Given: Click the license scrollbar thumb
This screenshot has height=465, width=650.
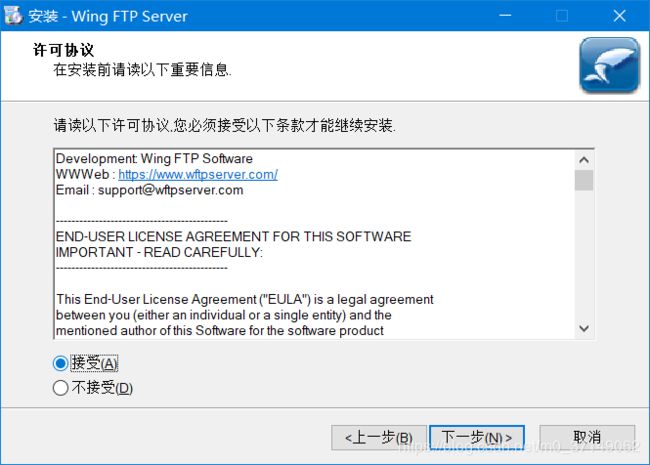Looking at the screenshot, I should [584, 180].
